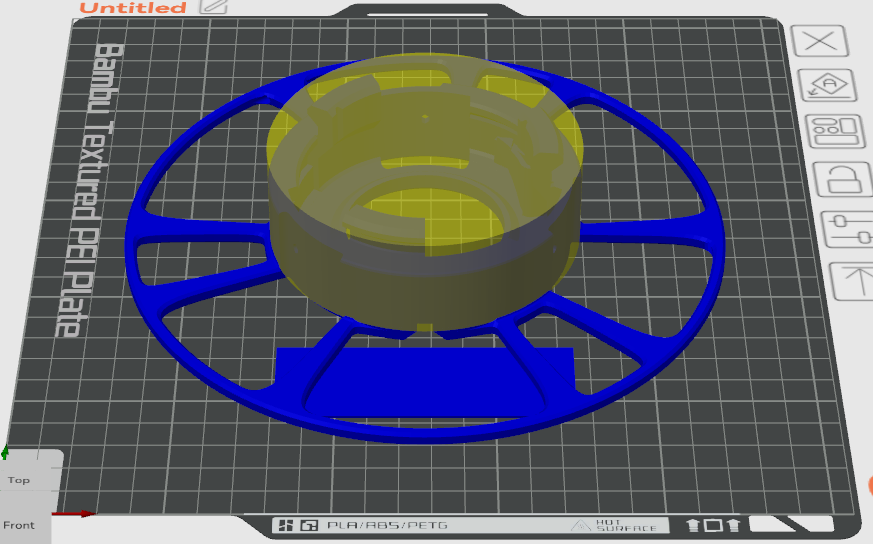Remove the plate with the X icon
Screen dimensions: 873x544
coord(820,41)
